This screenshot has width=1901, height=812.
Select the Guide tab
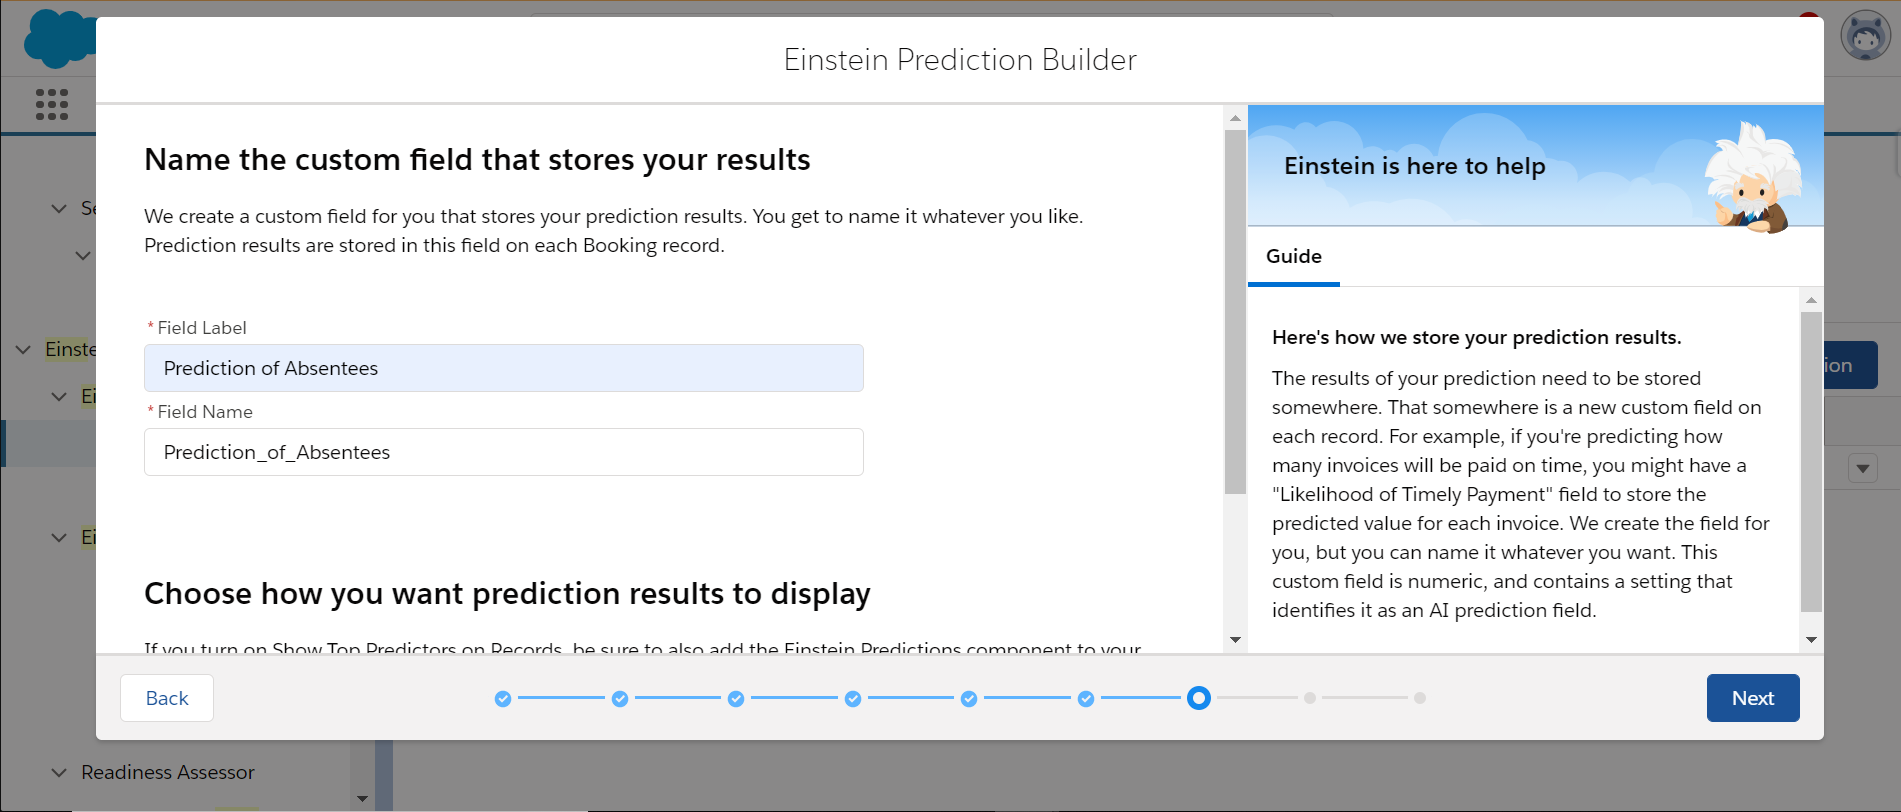pos(1294,257)
